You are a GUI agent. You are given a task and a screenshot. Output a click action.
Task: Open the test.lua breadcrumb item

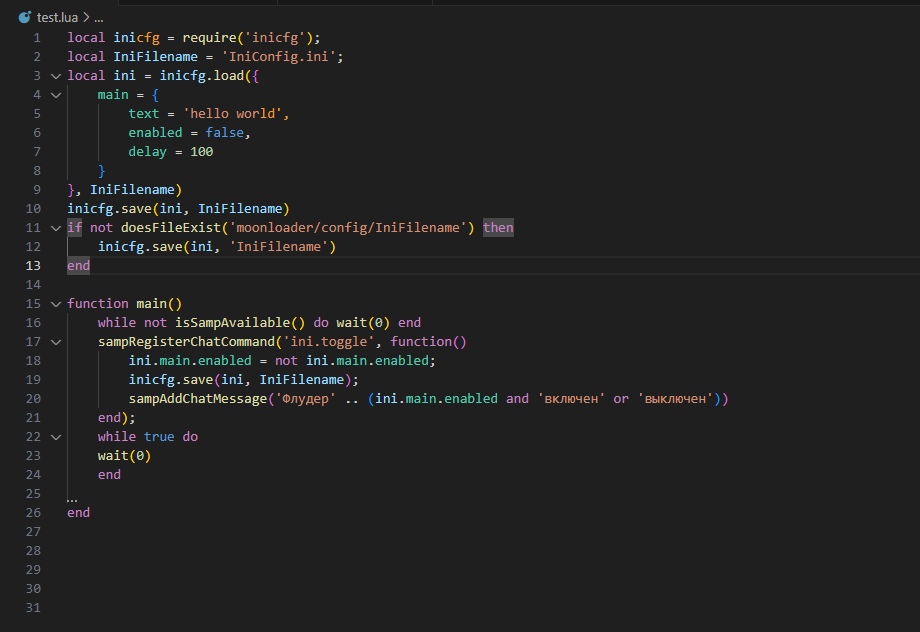56,18
